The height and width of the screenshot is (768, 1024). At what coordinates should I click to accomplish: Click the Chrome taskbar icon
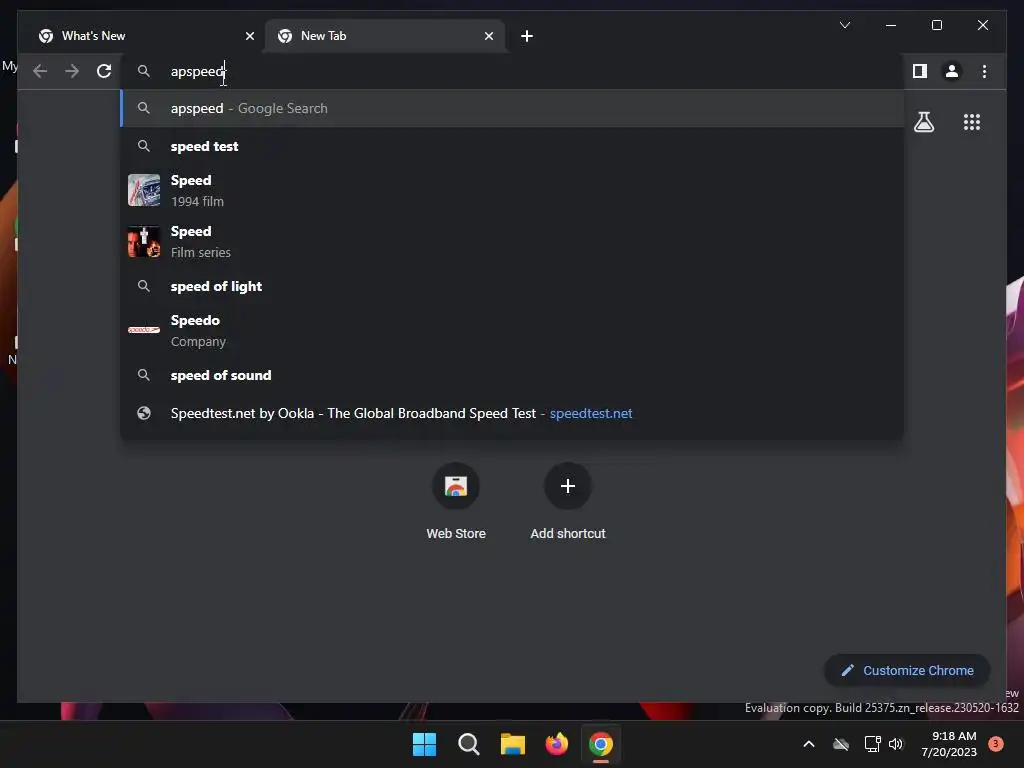click(x=601, y=744)
